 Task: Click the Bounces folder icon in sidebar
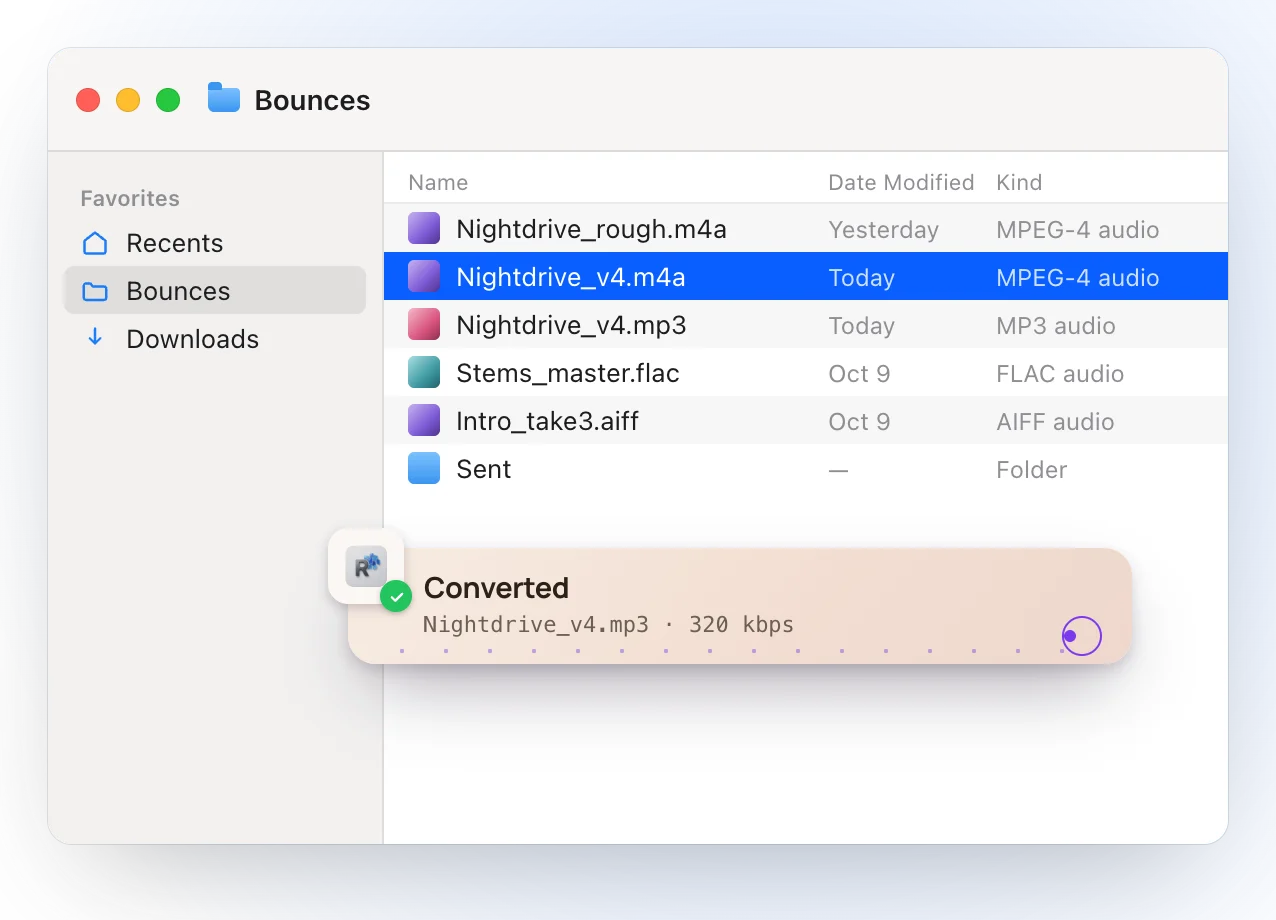(x=95, y=291)
